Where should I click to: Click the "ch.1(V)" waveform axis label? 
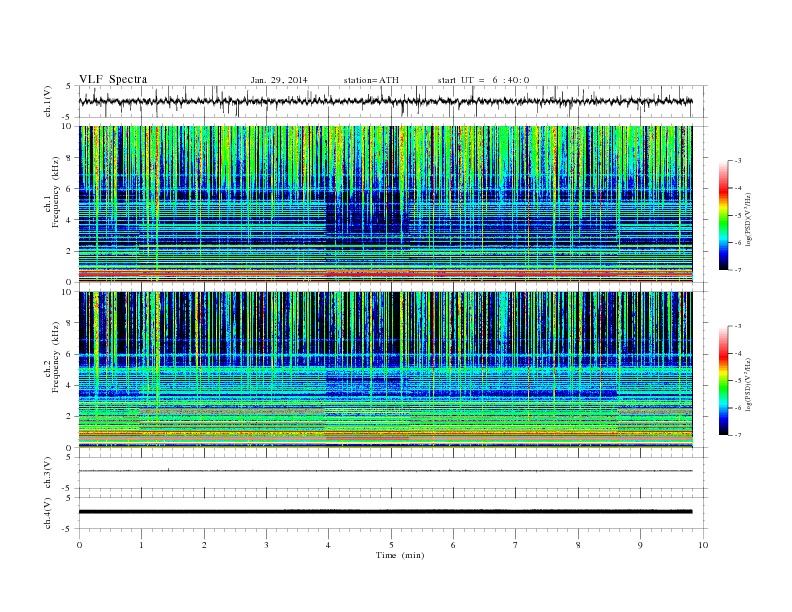click(48, 101)
